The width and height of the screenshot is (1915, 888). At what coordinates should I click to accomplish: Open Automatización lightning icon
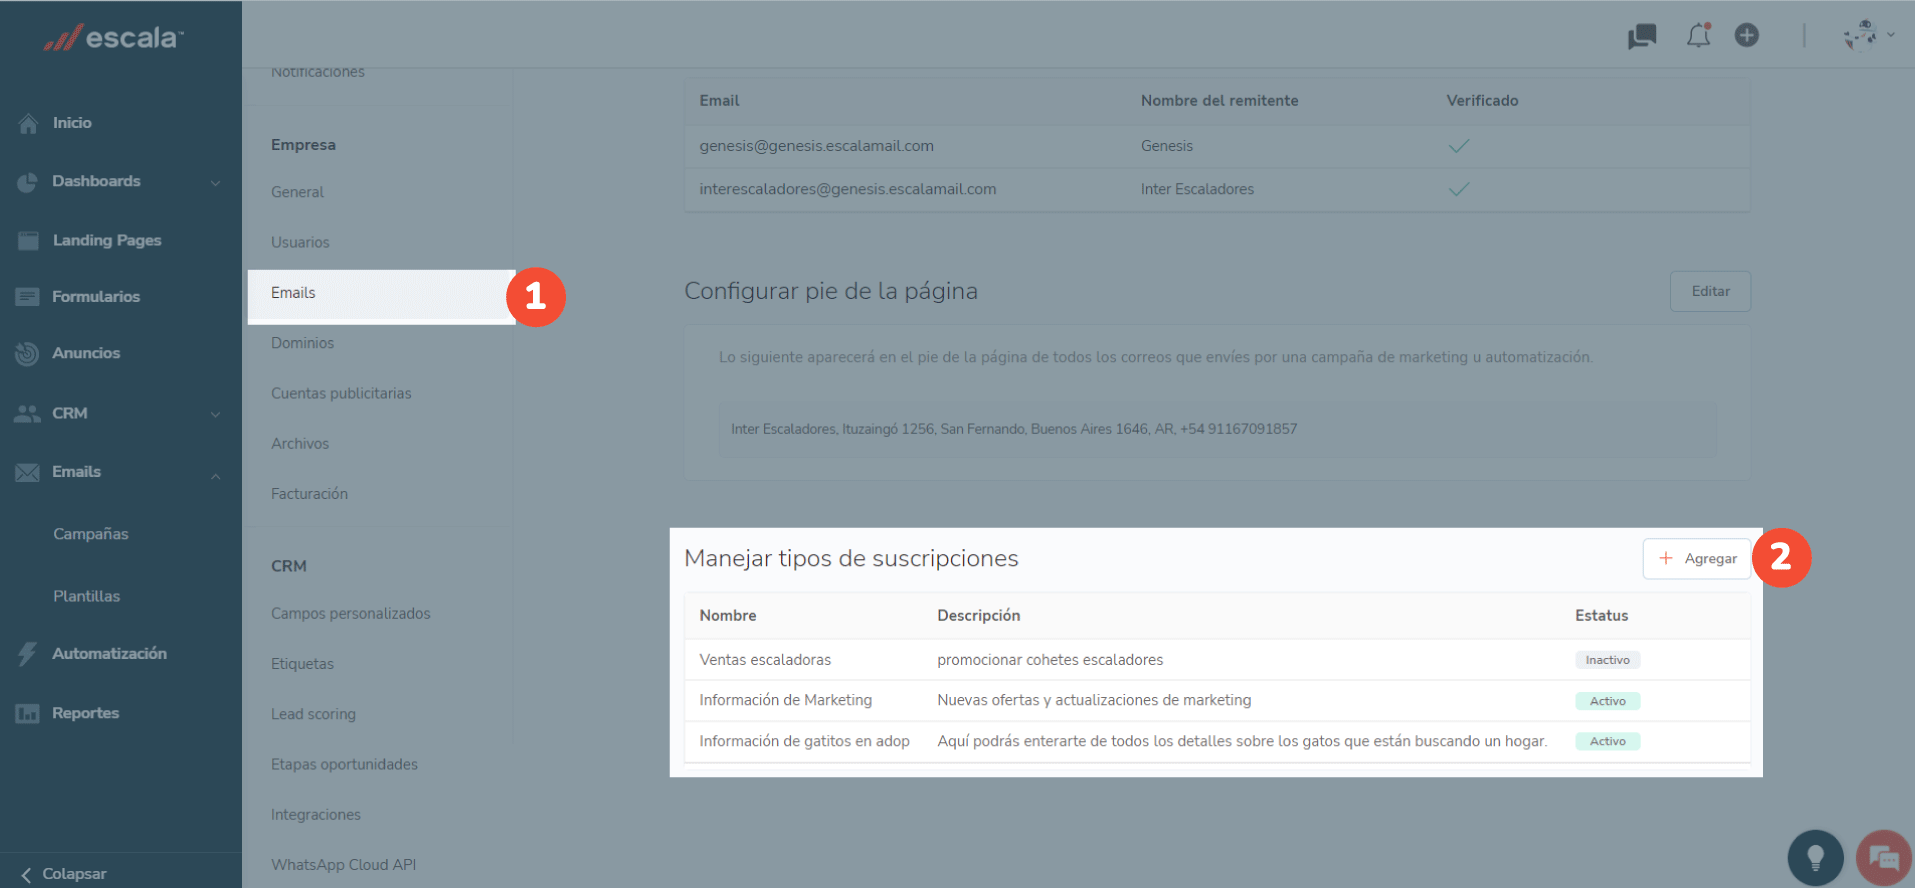pyautogui.click(x=27, y=654)
